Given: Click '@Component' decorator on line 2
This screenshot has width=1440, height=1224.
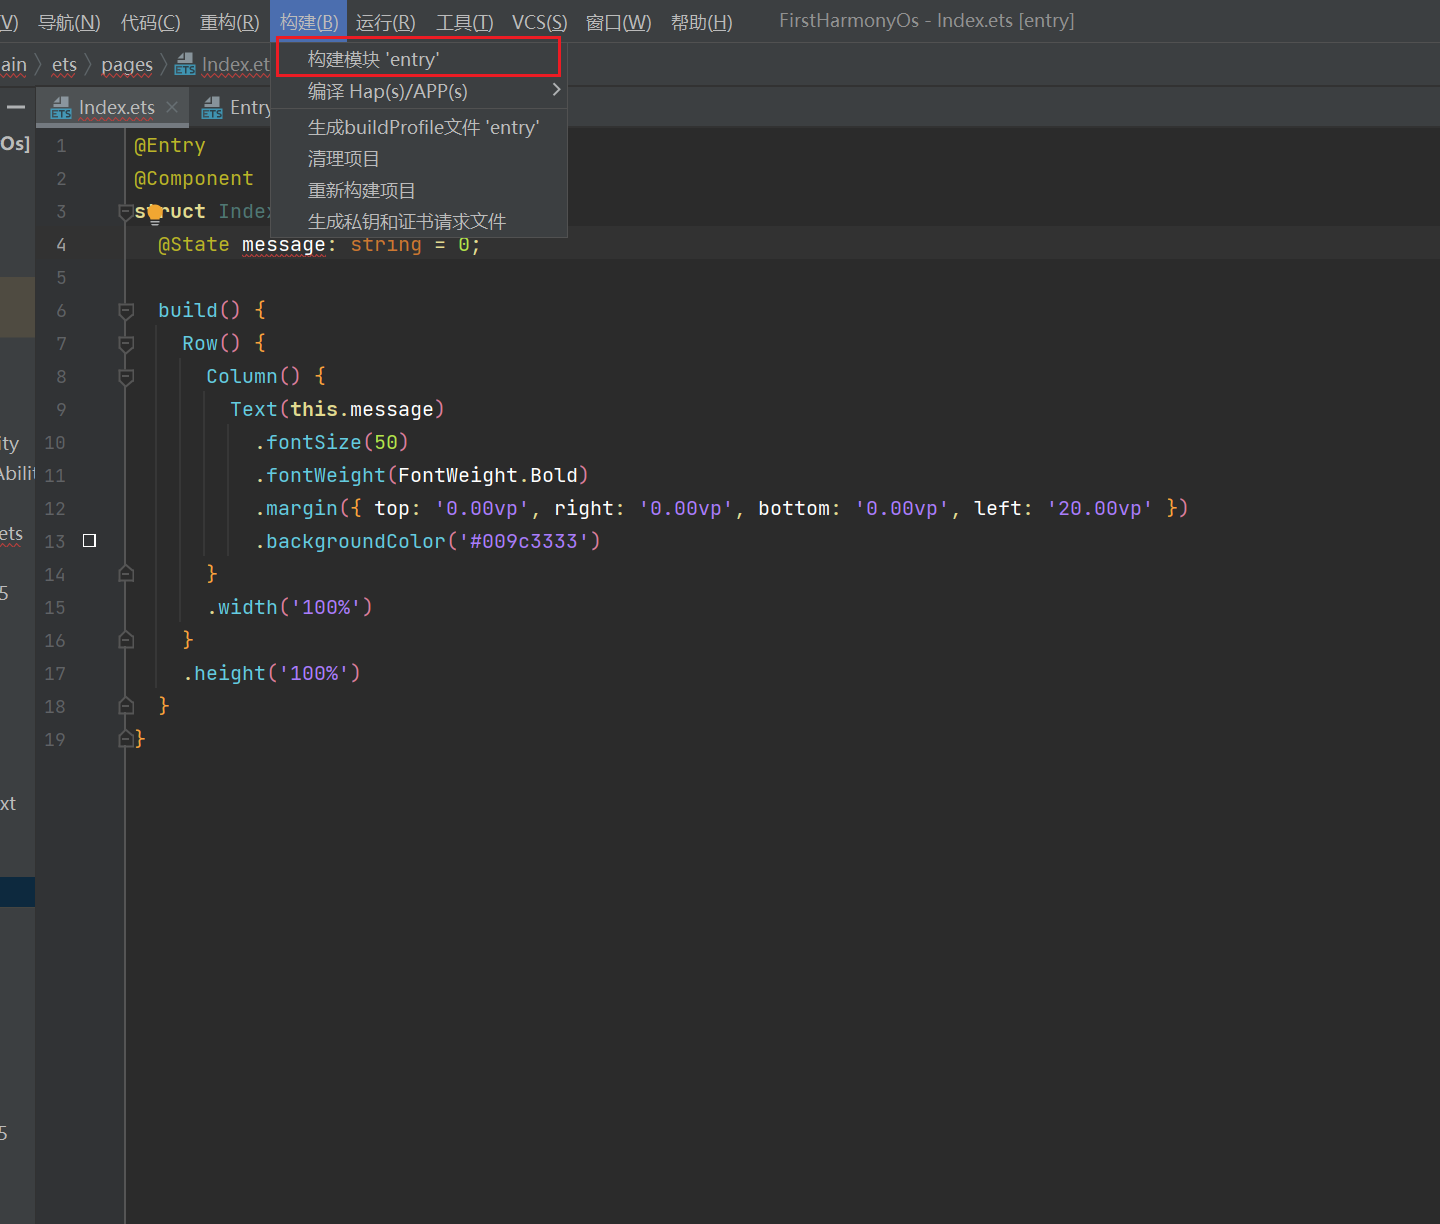Looking at the screenshot, I should [194, 178].
